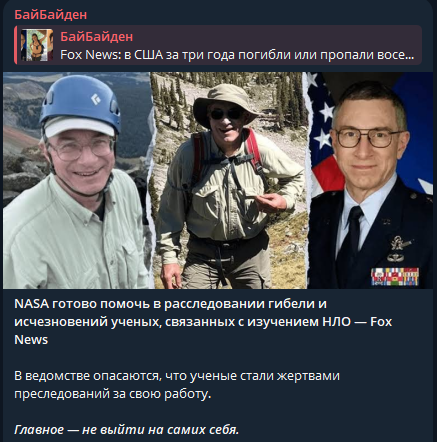Click the medal ribbon rack on the uniform
This screenshot has height=442, width=437.
coord(395,276)
